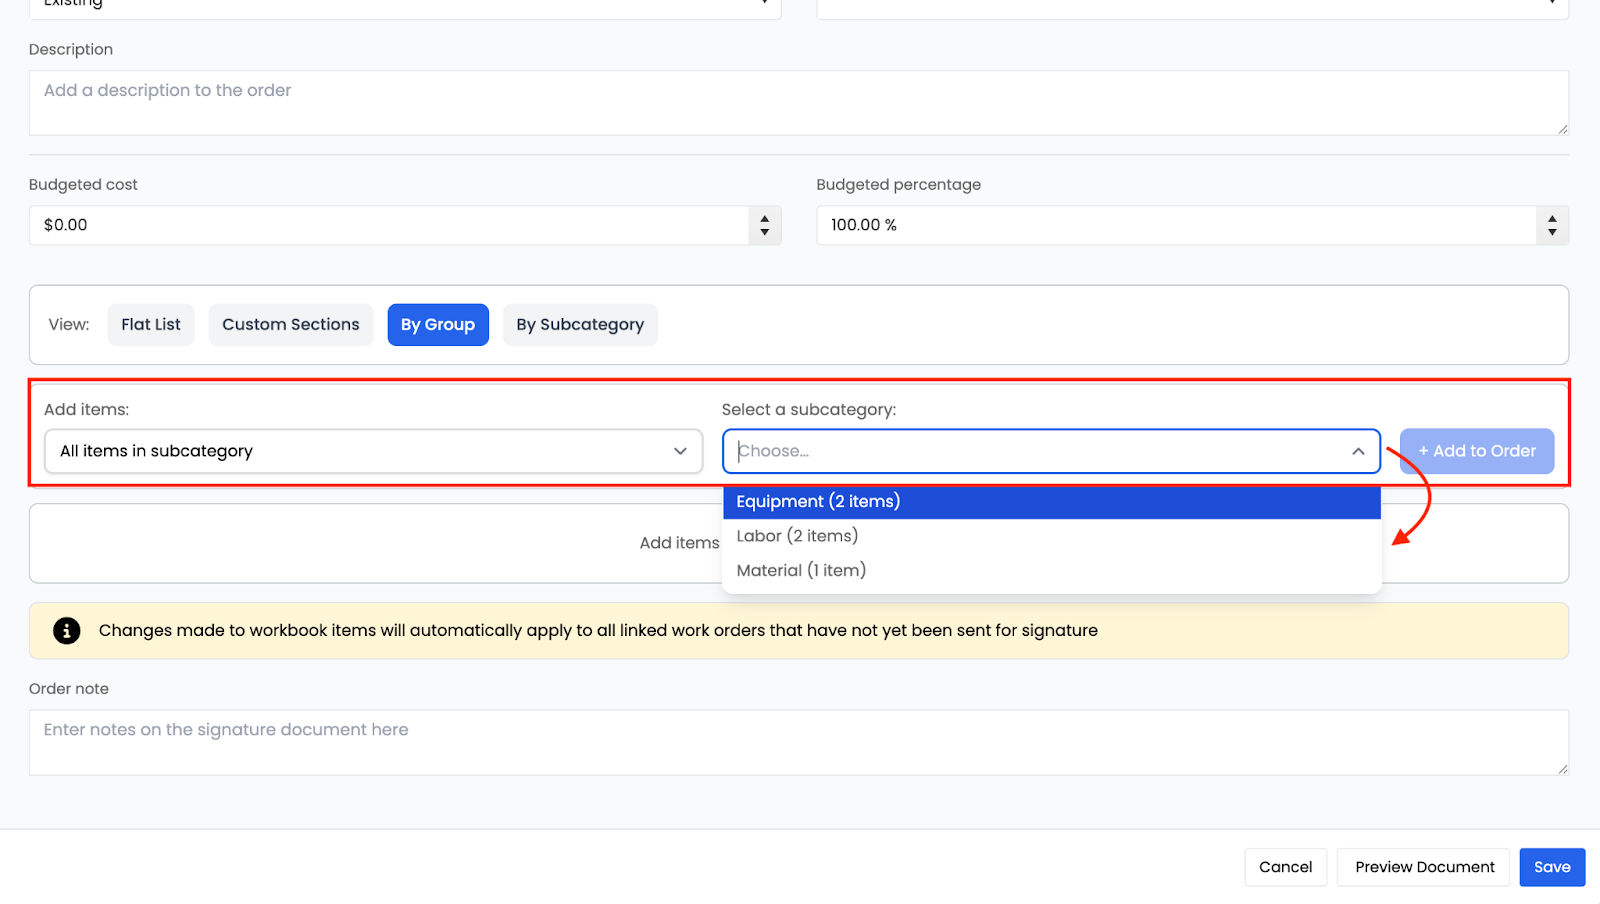Decrease Budgeted percentage with down arrow

point(1552,232)
